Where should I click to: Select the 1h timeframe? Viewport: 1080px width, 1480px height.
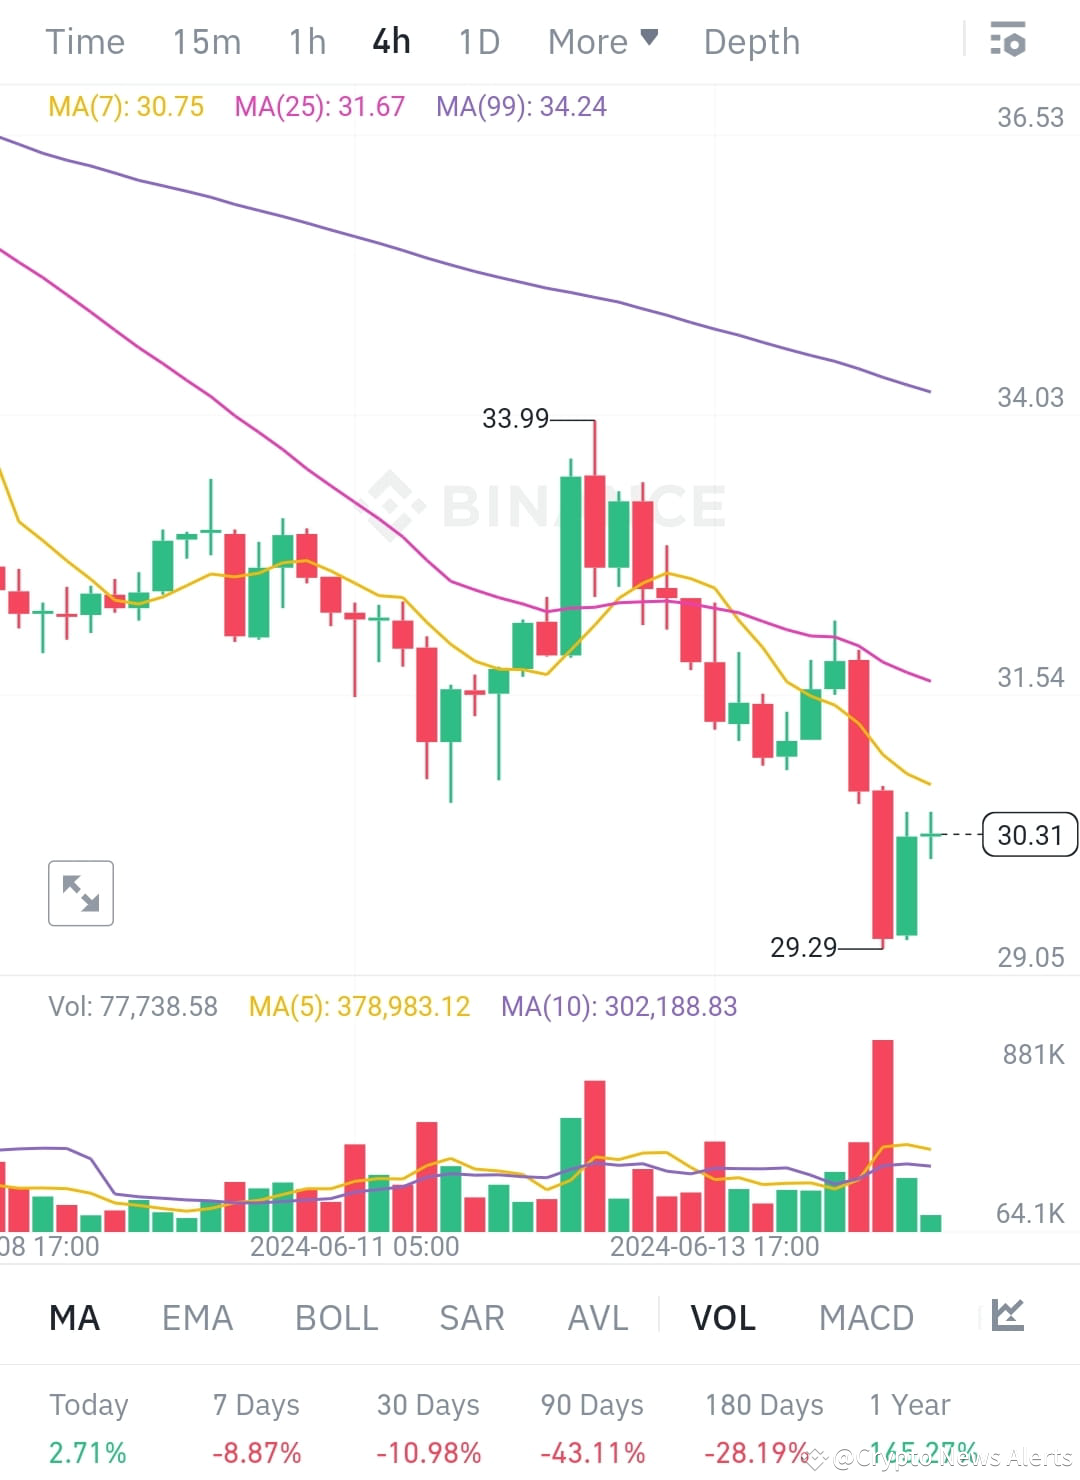[x=306, y=41]
